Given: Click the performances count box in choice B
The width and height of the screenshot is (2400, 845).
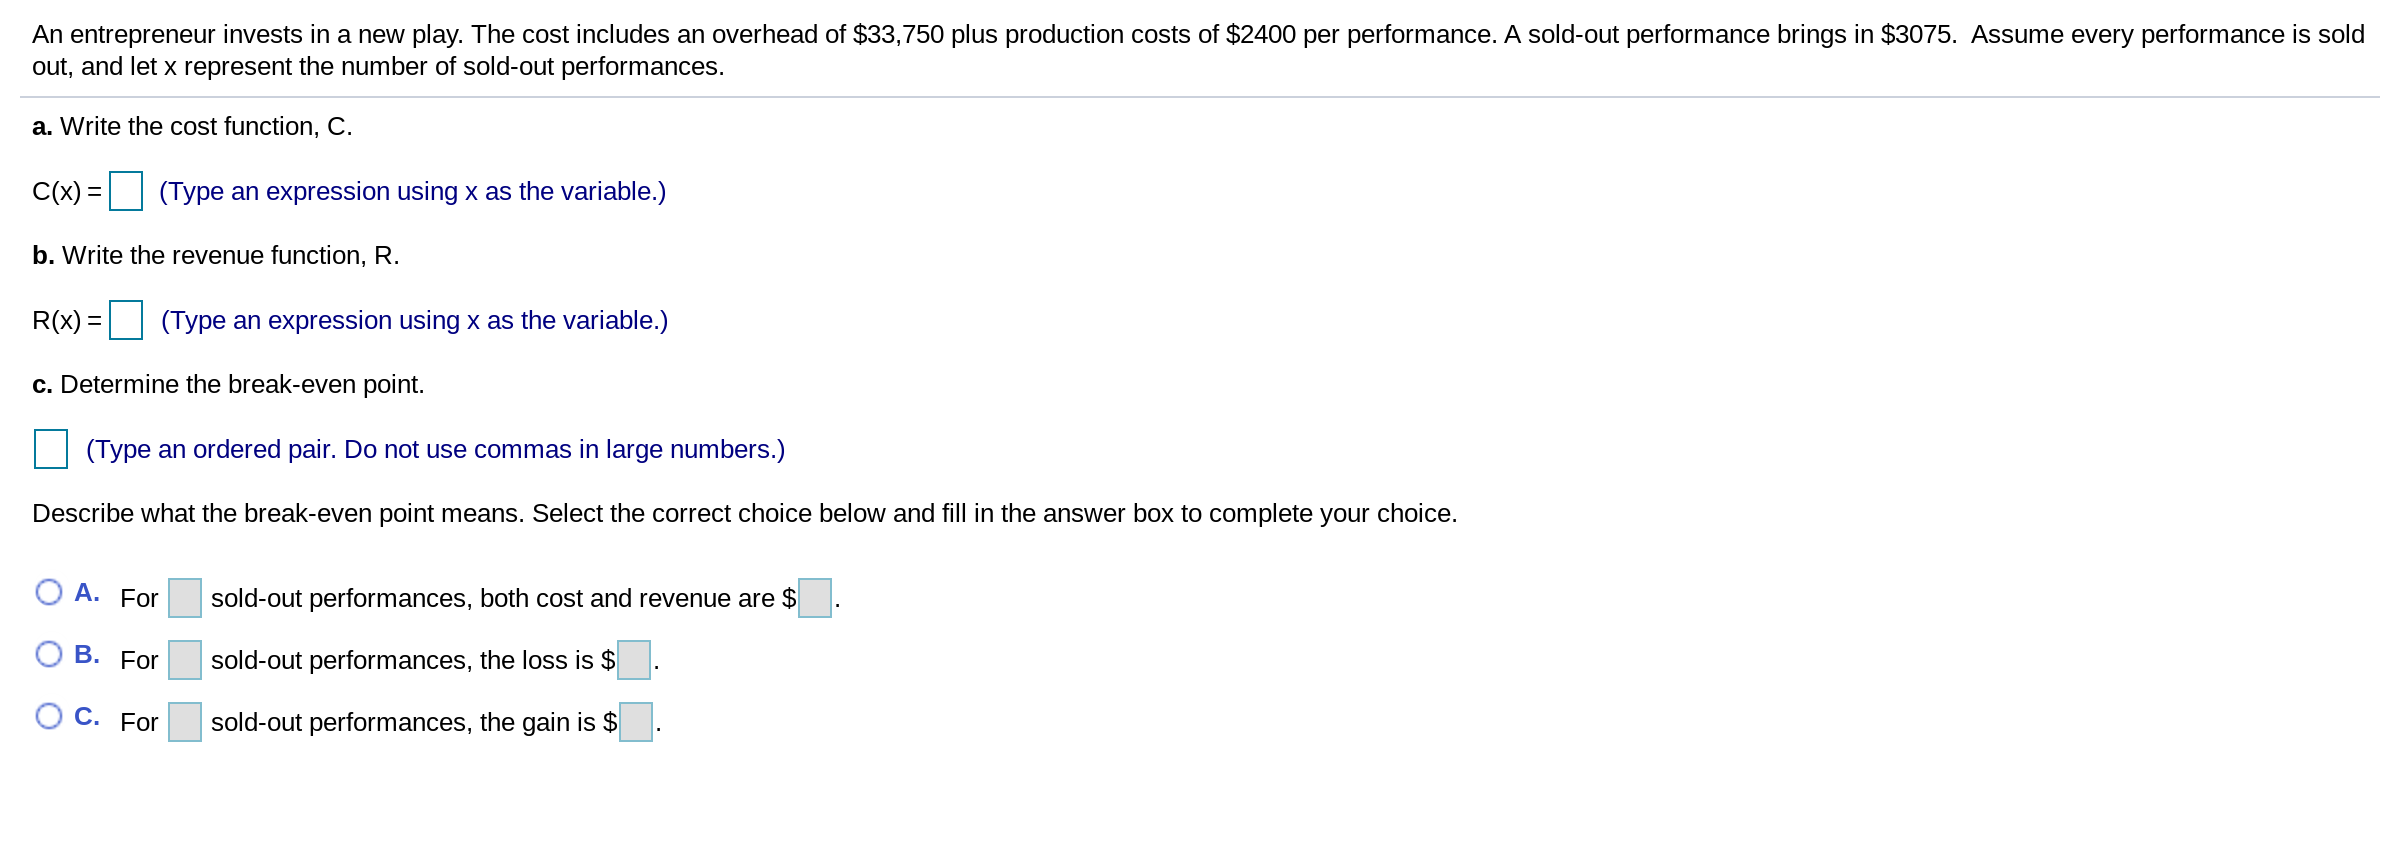Looking at the screenshot, I should 185,660.
